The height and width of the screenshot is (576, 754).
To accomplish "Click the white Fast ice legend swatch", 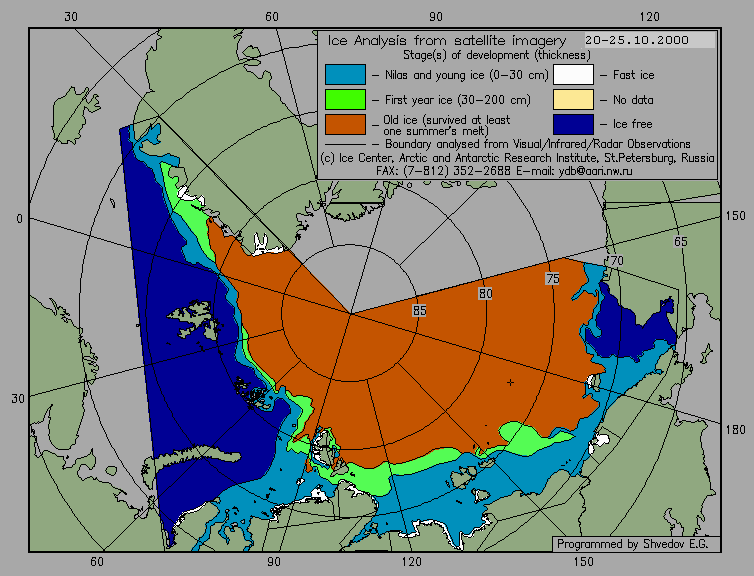I will tap(573, 75).
